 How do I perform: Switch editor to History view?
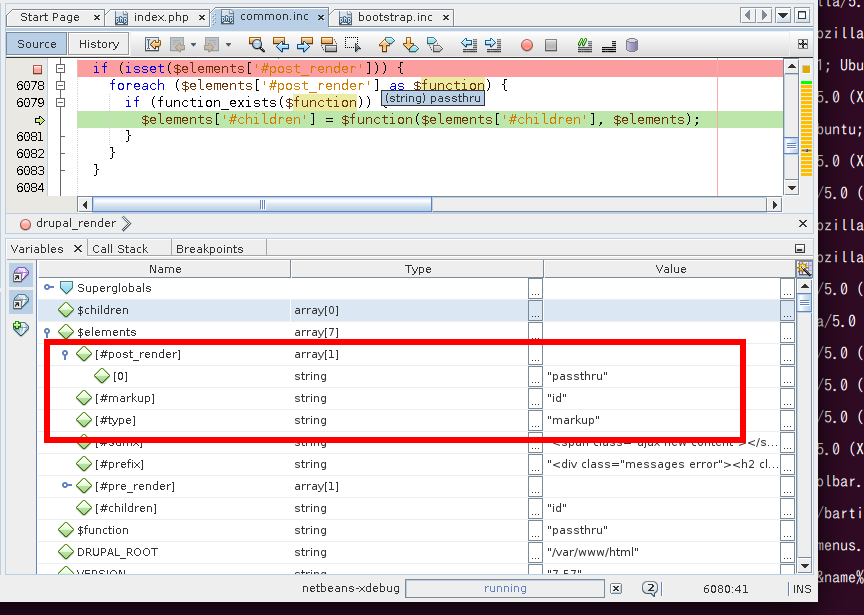point(99,44)
